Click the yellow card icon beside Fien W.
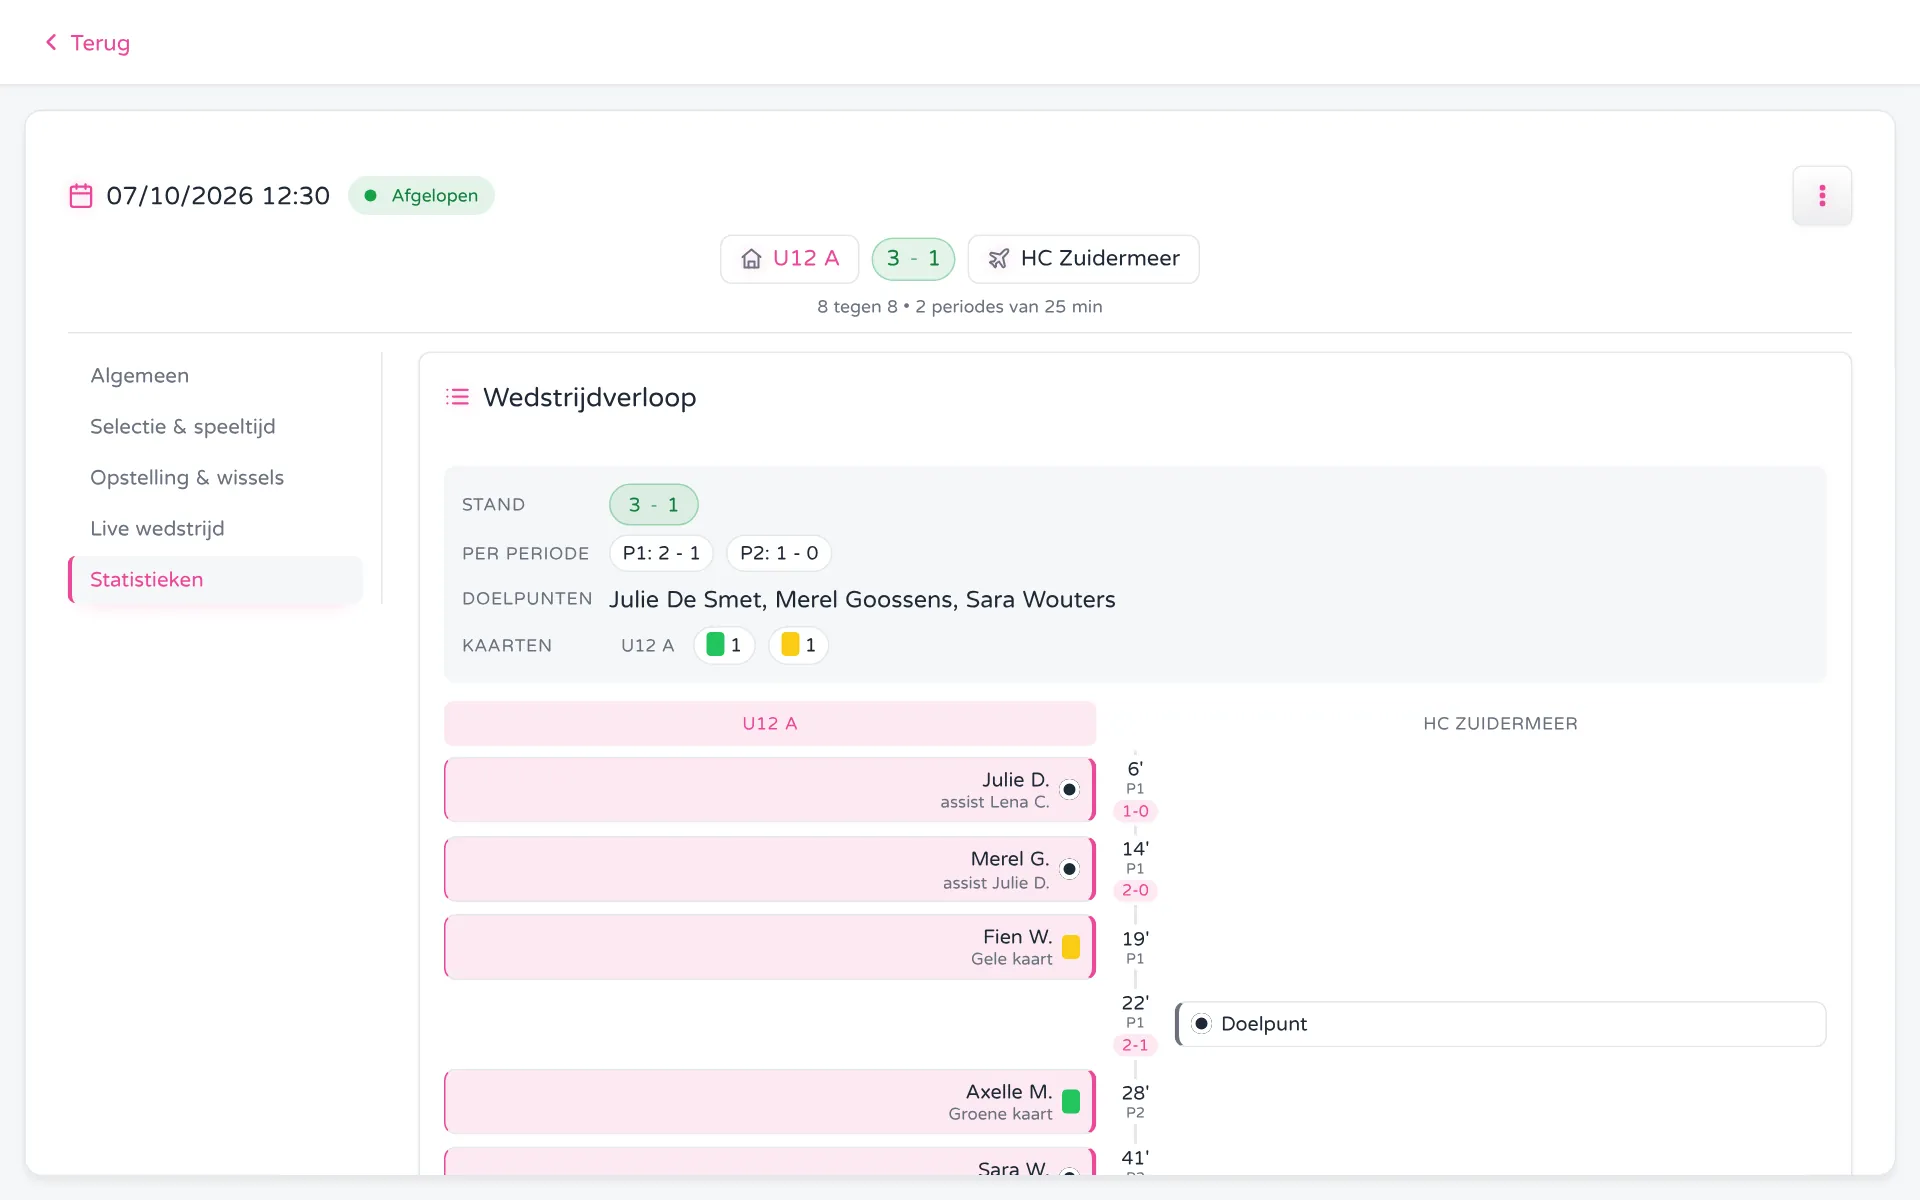Image resolution: width=1920 pixels, height=1200 pixels. [x=1071, y=947]
